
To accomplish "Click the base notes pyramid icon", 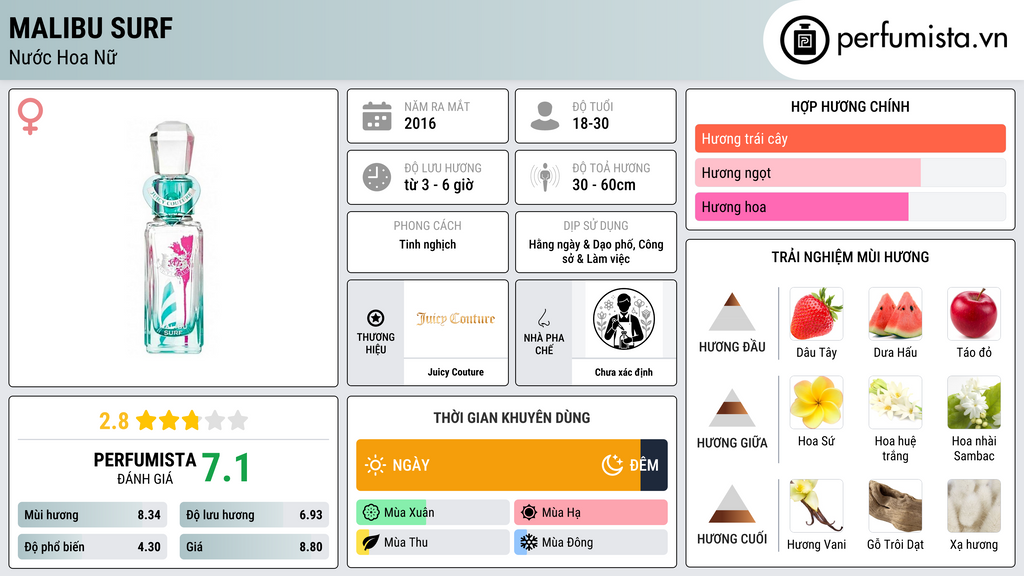I will (x=732, y=504).
